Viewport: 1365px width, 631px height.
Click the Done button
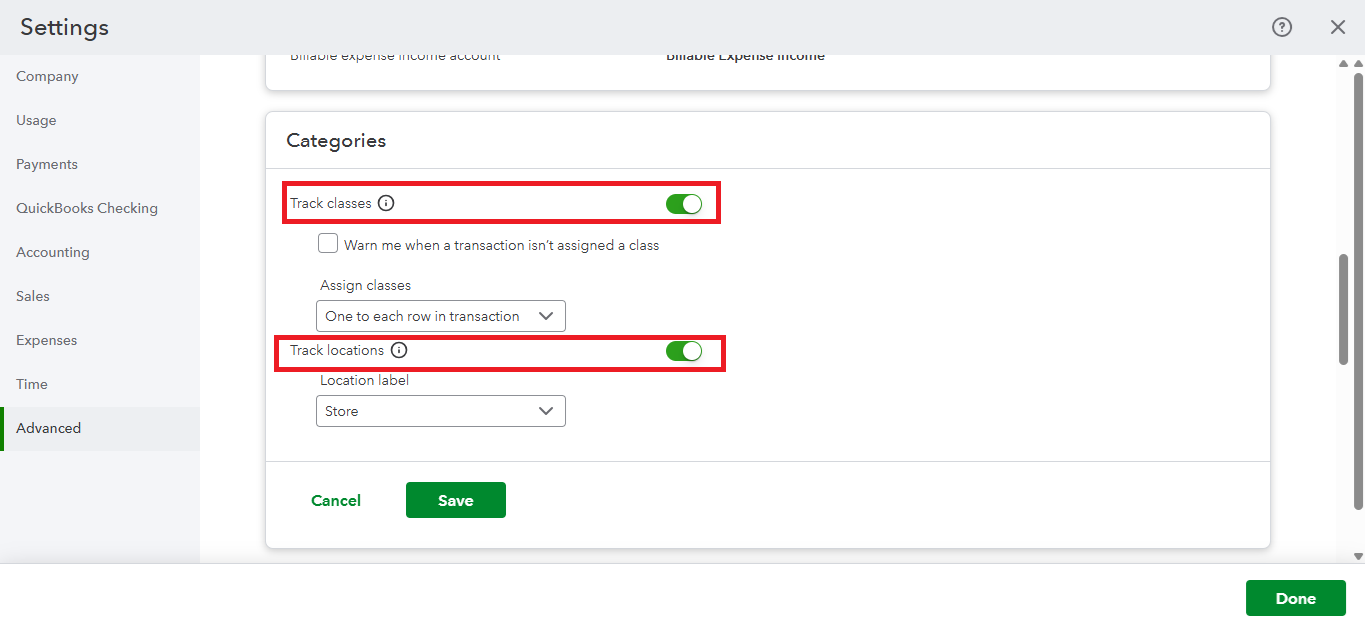(1295, 598)
